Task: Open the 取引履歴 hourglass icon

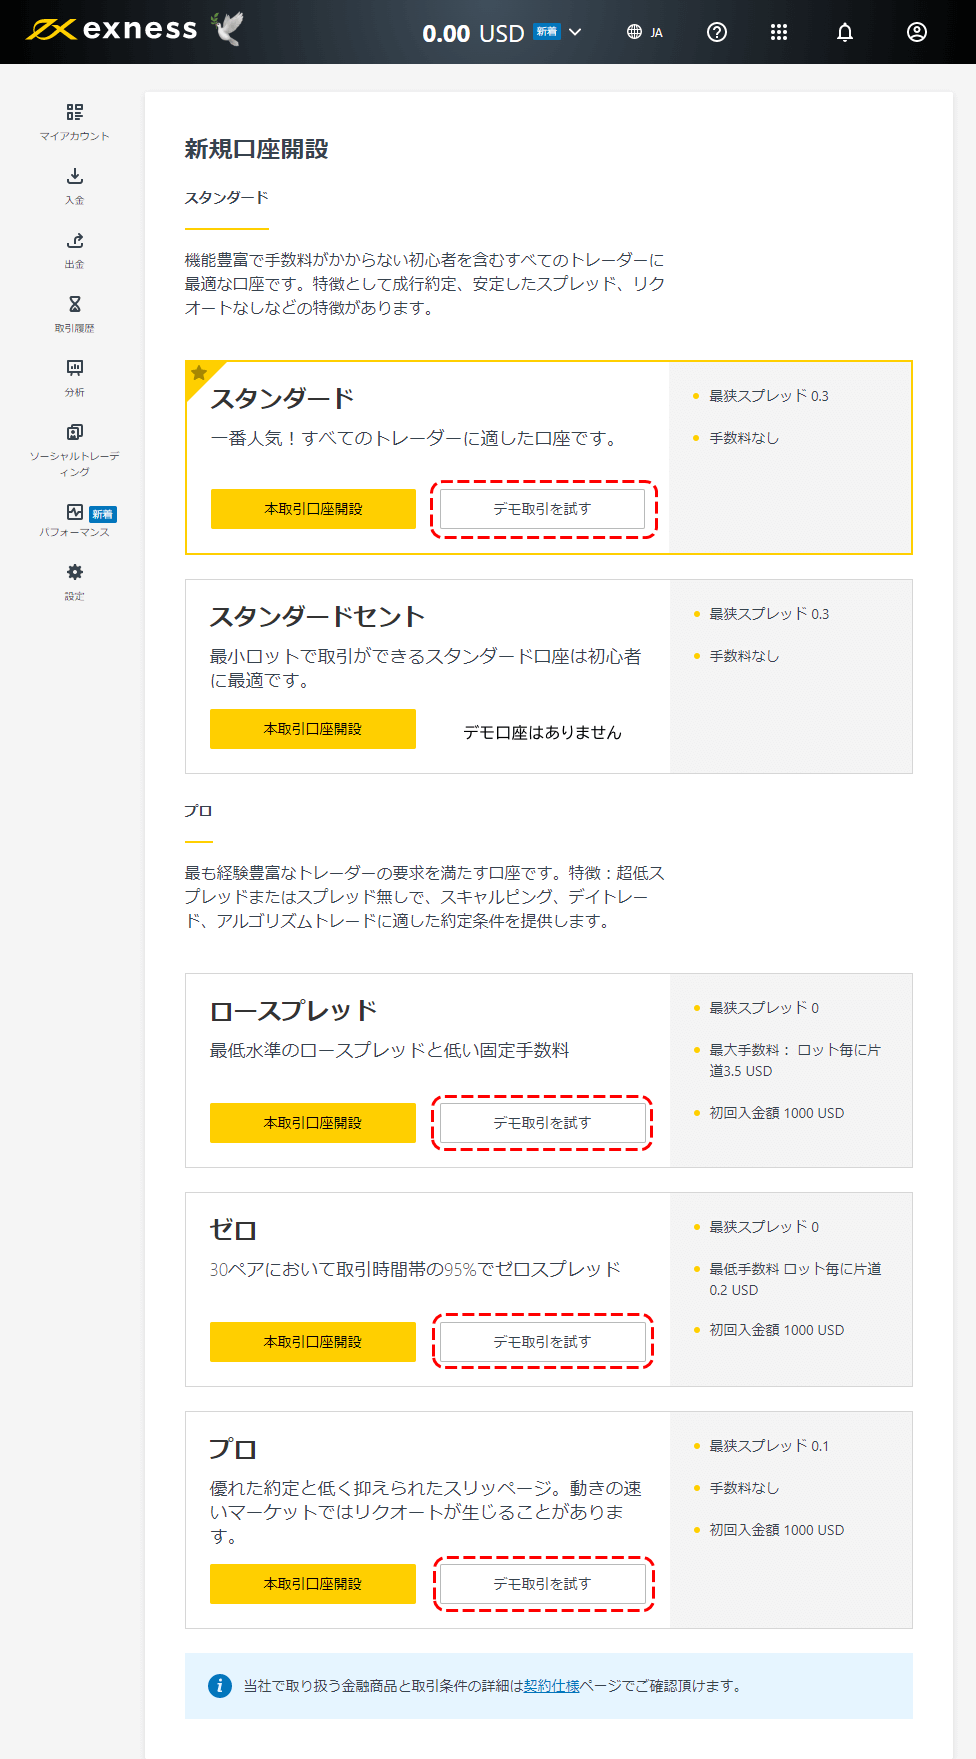Action: pyautogui.click(x=75, y=304)
